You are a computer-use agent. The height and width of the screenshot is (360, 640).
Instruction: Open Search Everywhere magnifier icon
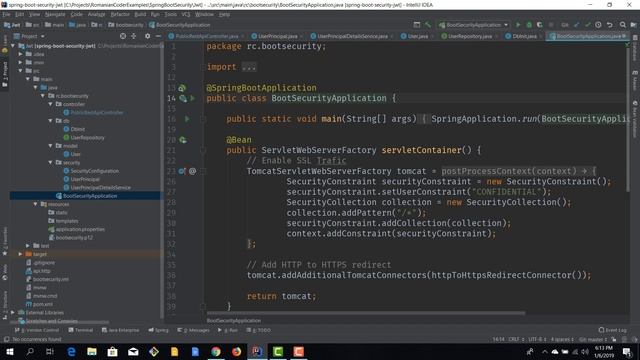[622, 25]
